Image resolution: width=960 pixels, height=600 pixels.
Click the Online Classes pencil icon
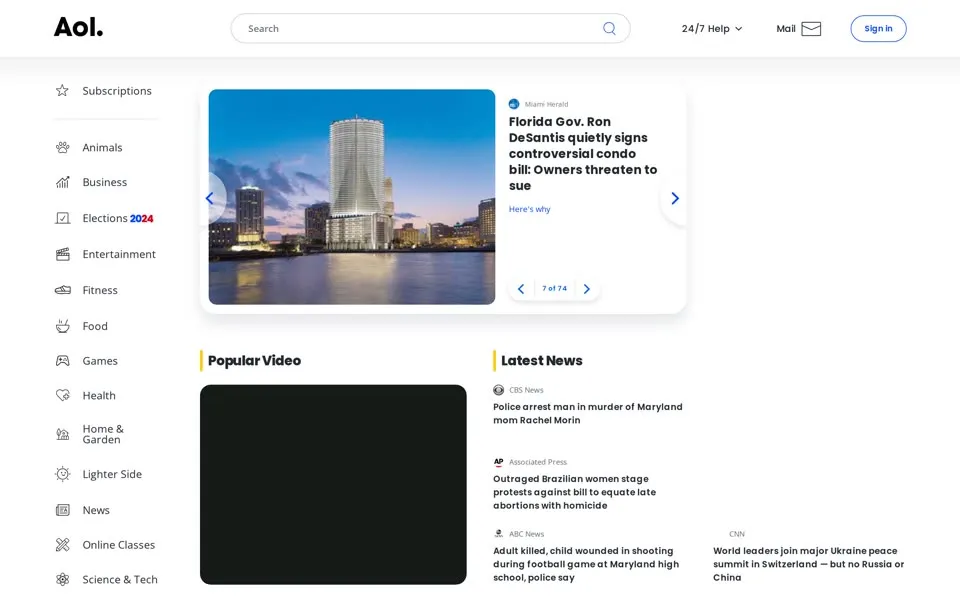coord(62,545)
